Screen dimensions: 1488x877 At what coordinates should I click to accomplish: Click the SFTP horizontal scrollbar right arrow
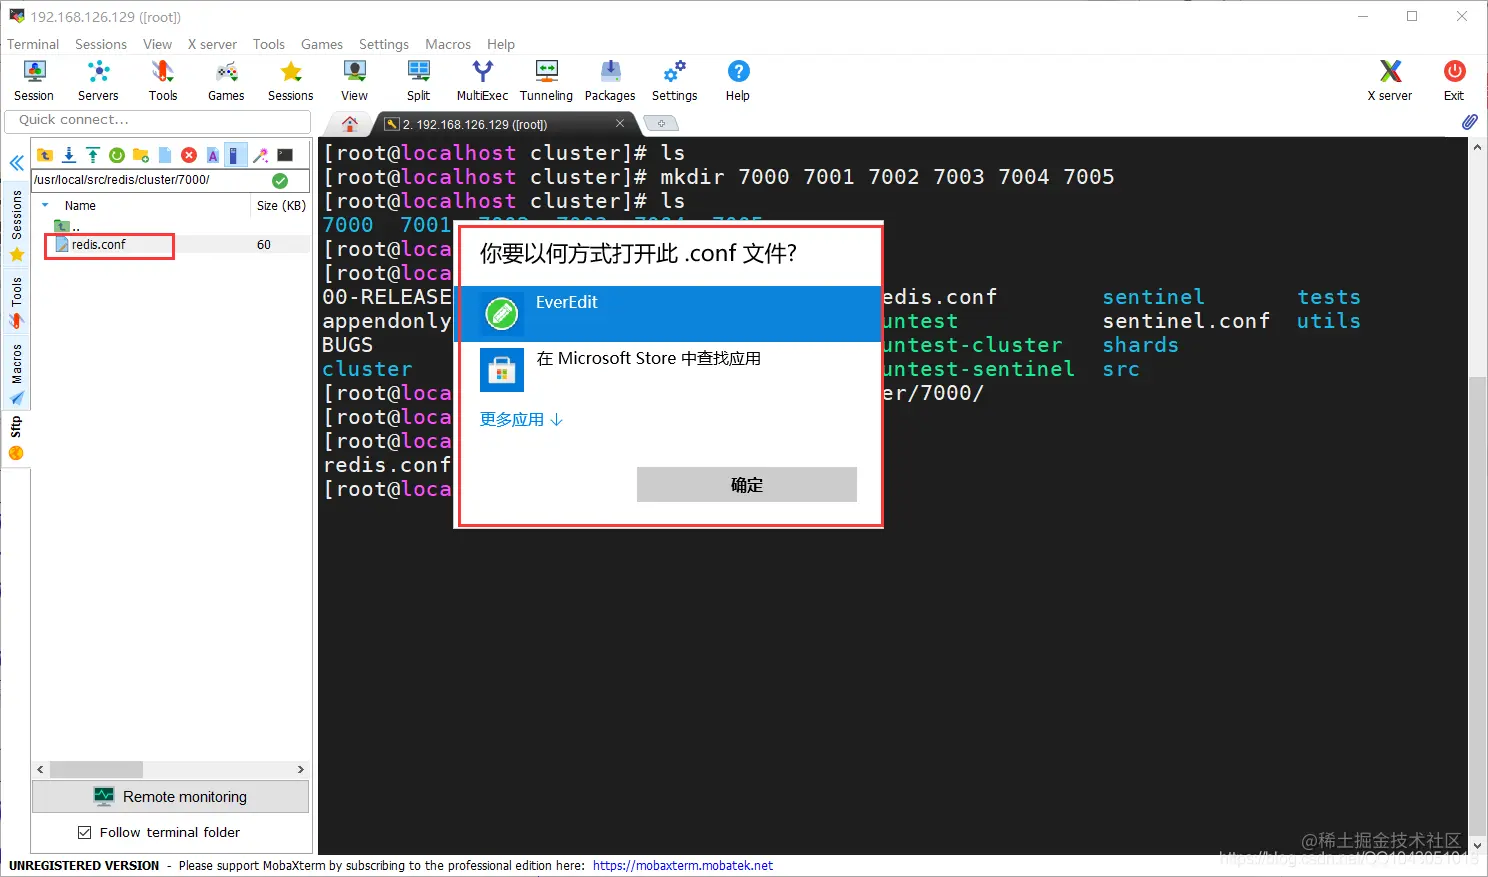(x=300, y=770)
